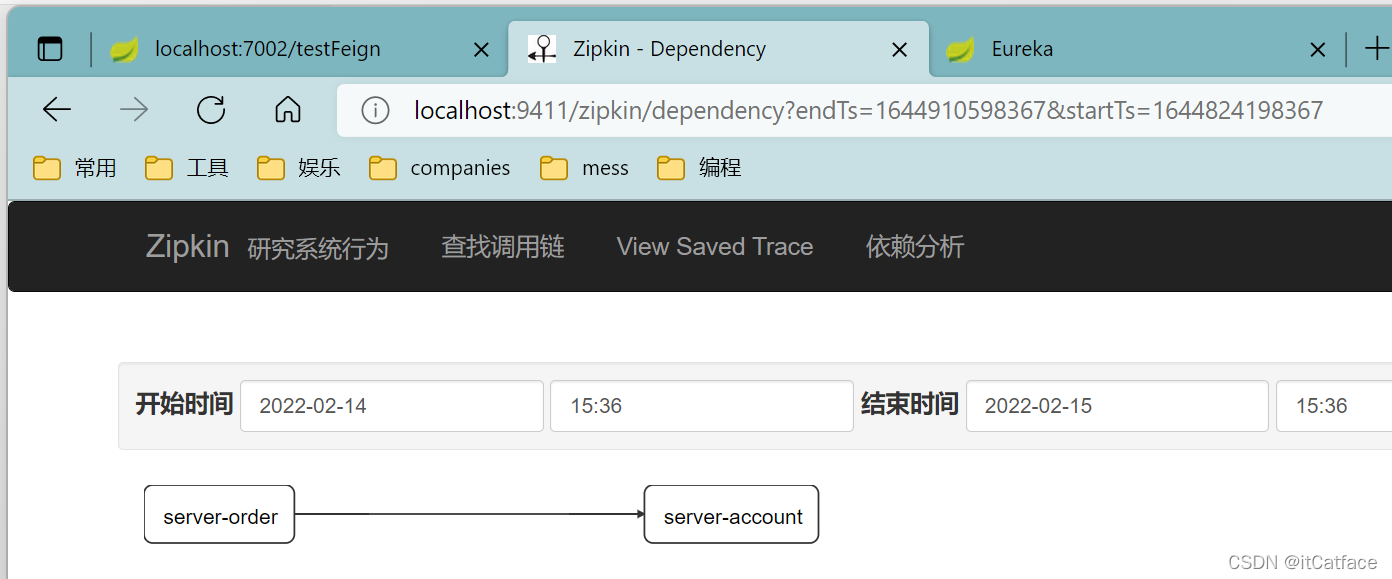This screenshot has width=1392, height=579.
Task: Open a new browser tab
Action: click(1377, 48)
